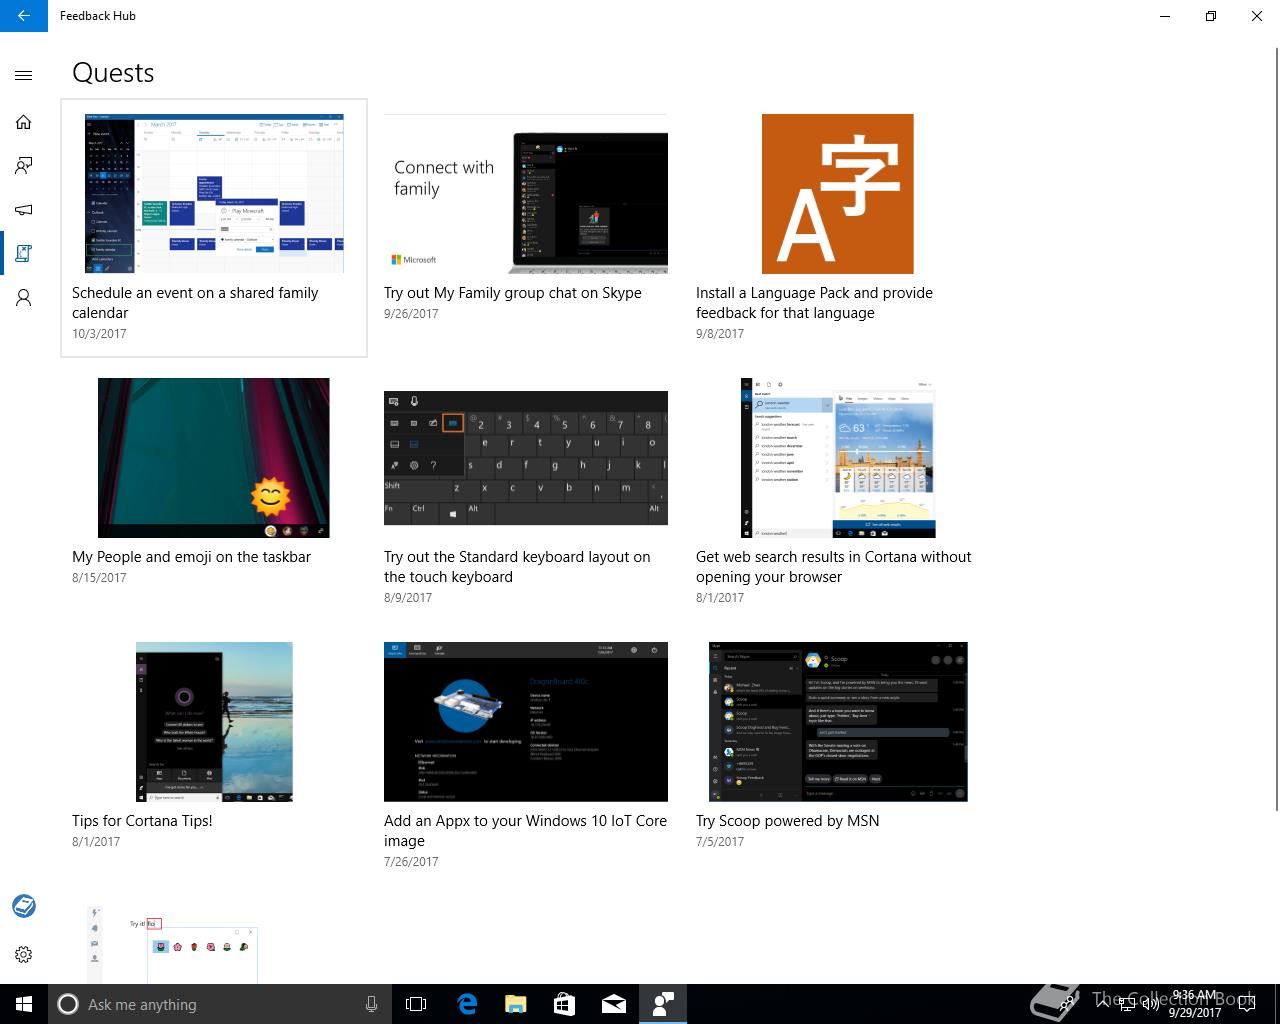Open the Windows Start menu
Viewport: 1280px width, 1024px height.
pyautogui.click(x=24, y=1004)
